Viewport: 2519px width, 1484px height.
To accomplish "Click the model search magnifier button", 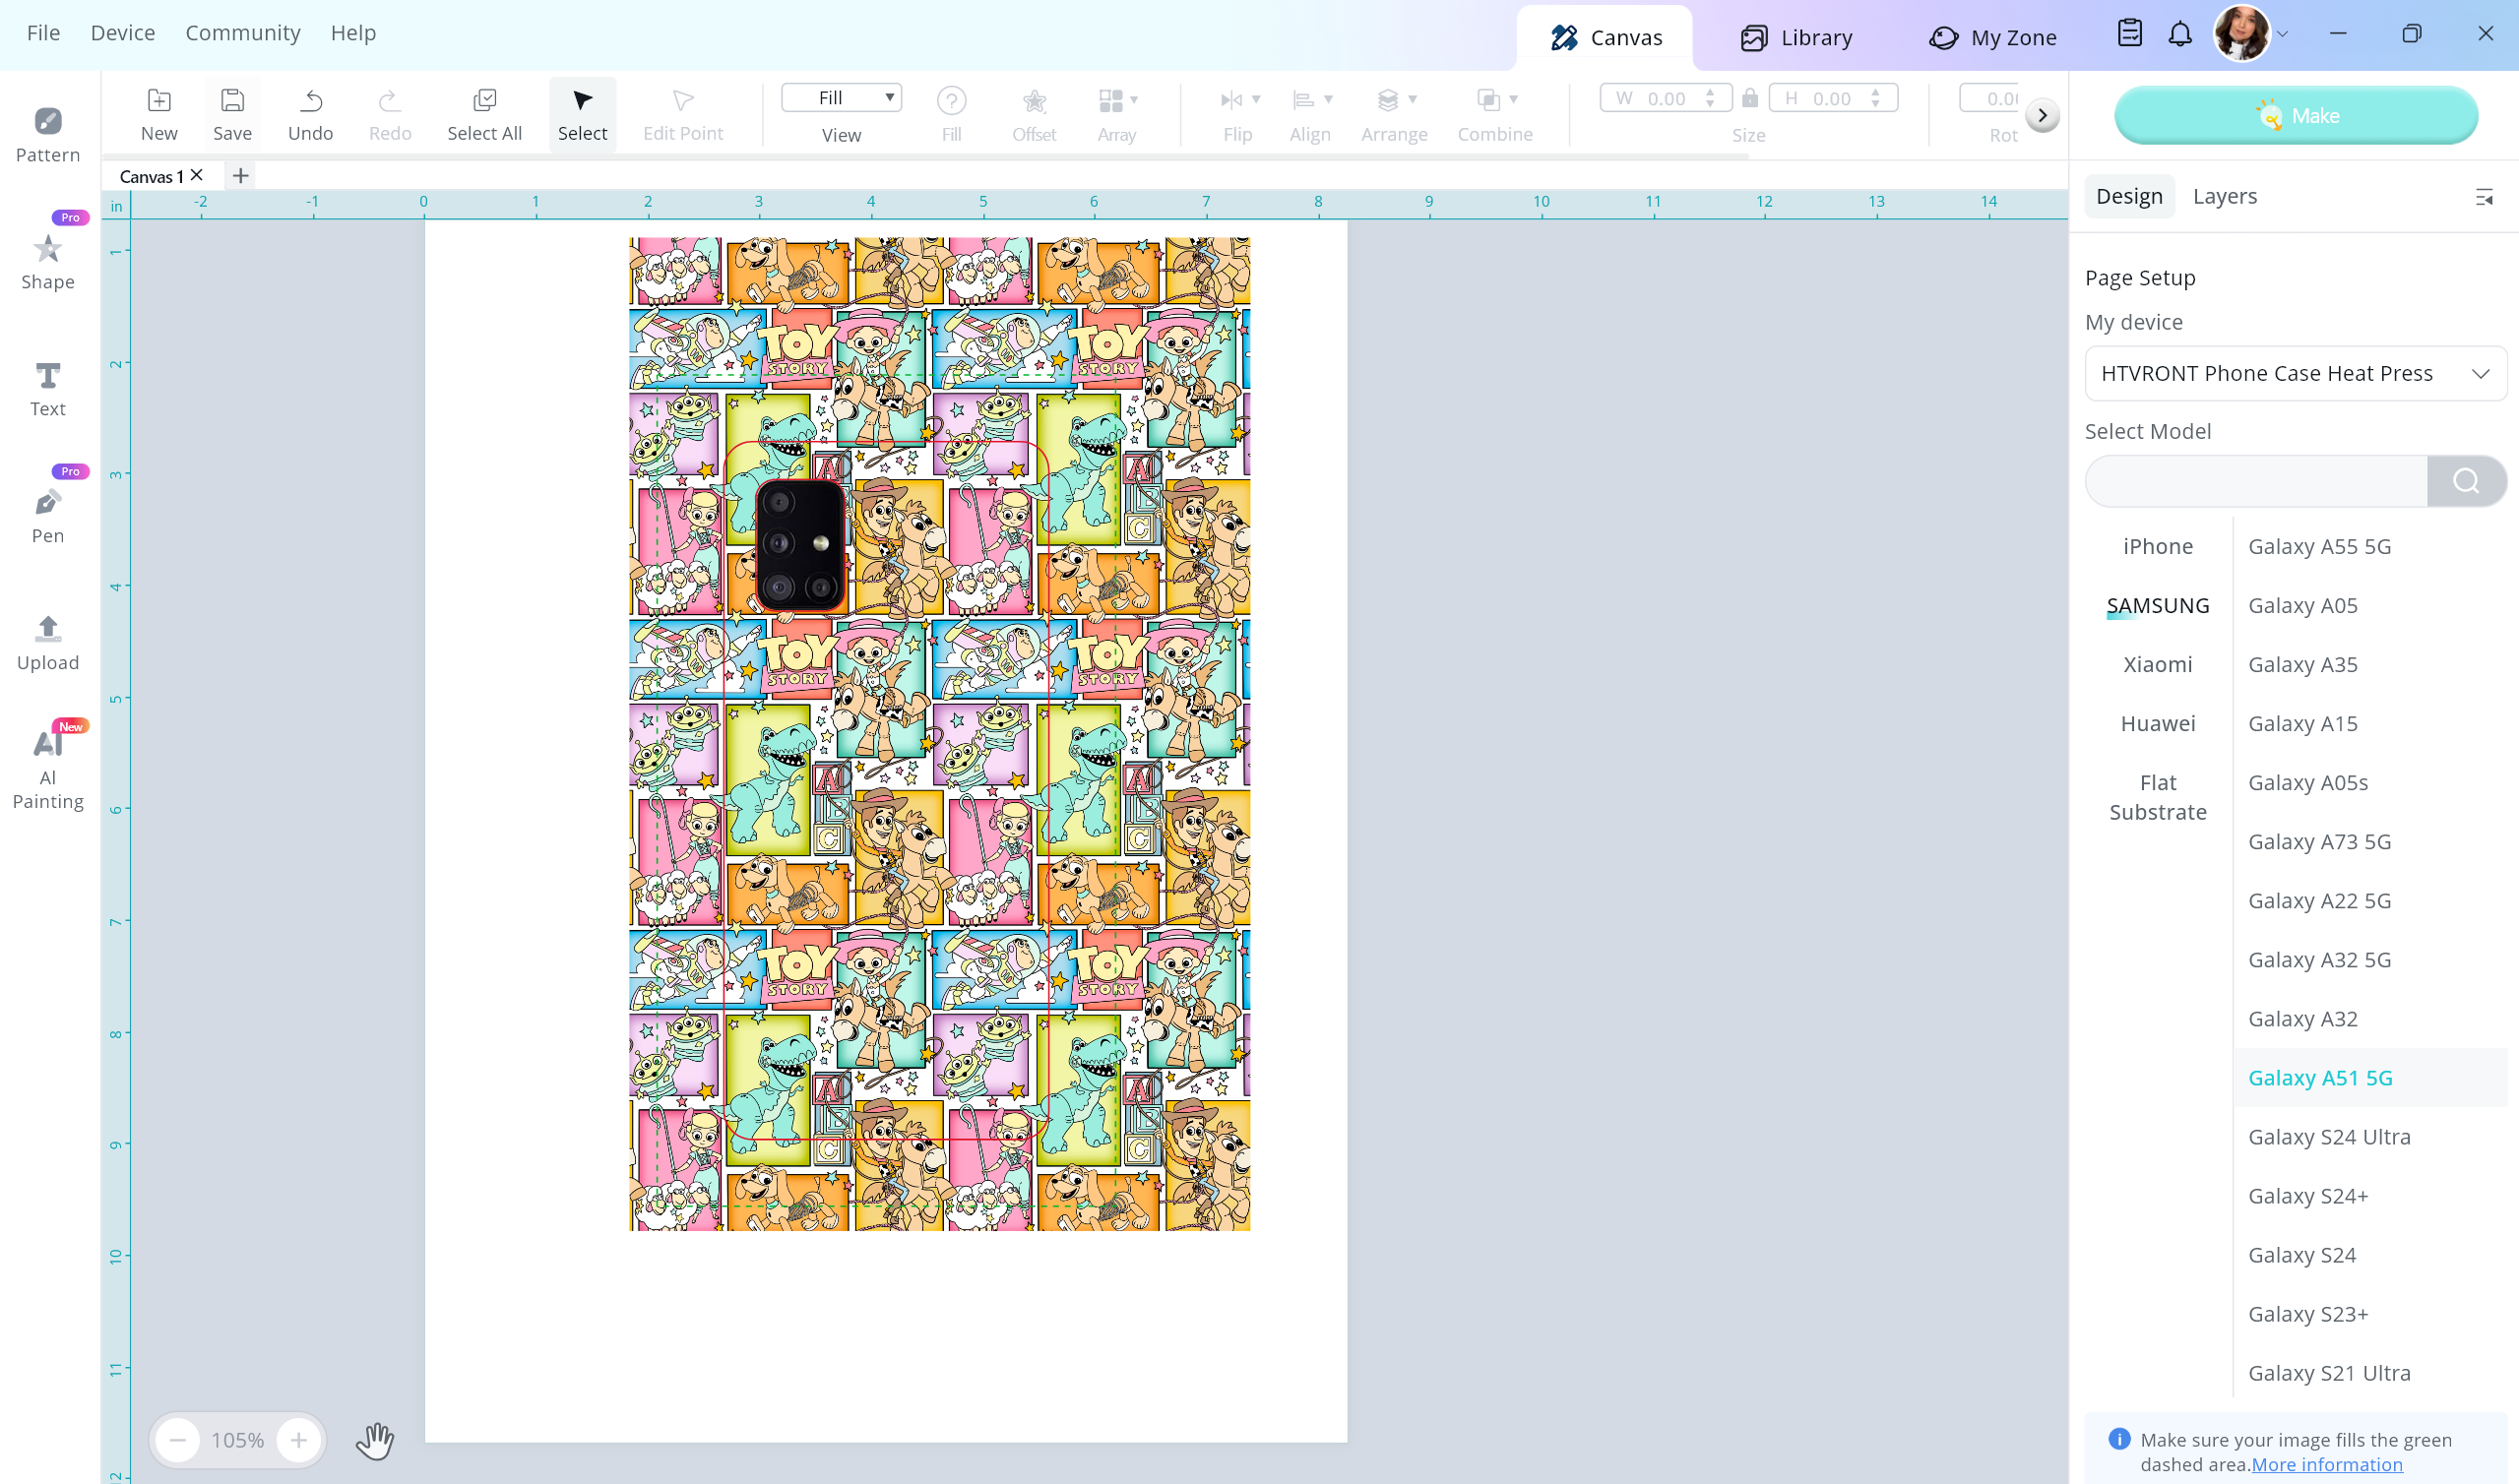I will point(2465,481).
